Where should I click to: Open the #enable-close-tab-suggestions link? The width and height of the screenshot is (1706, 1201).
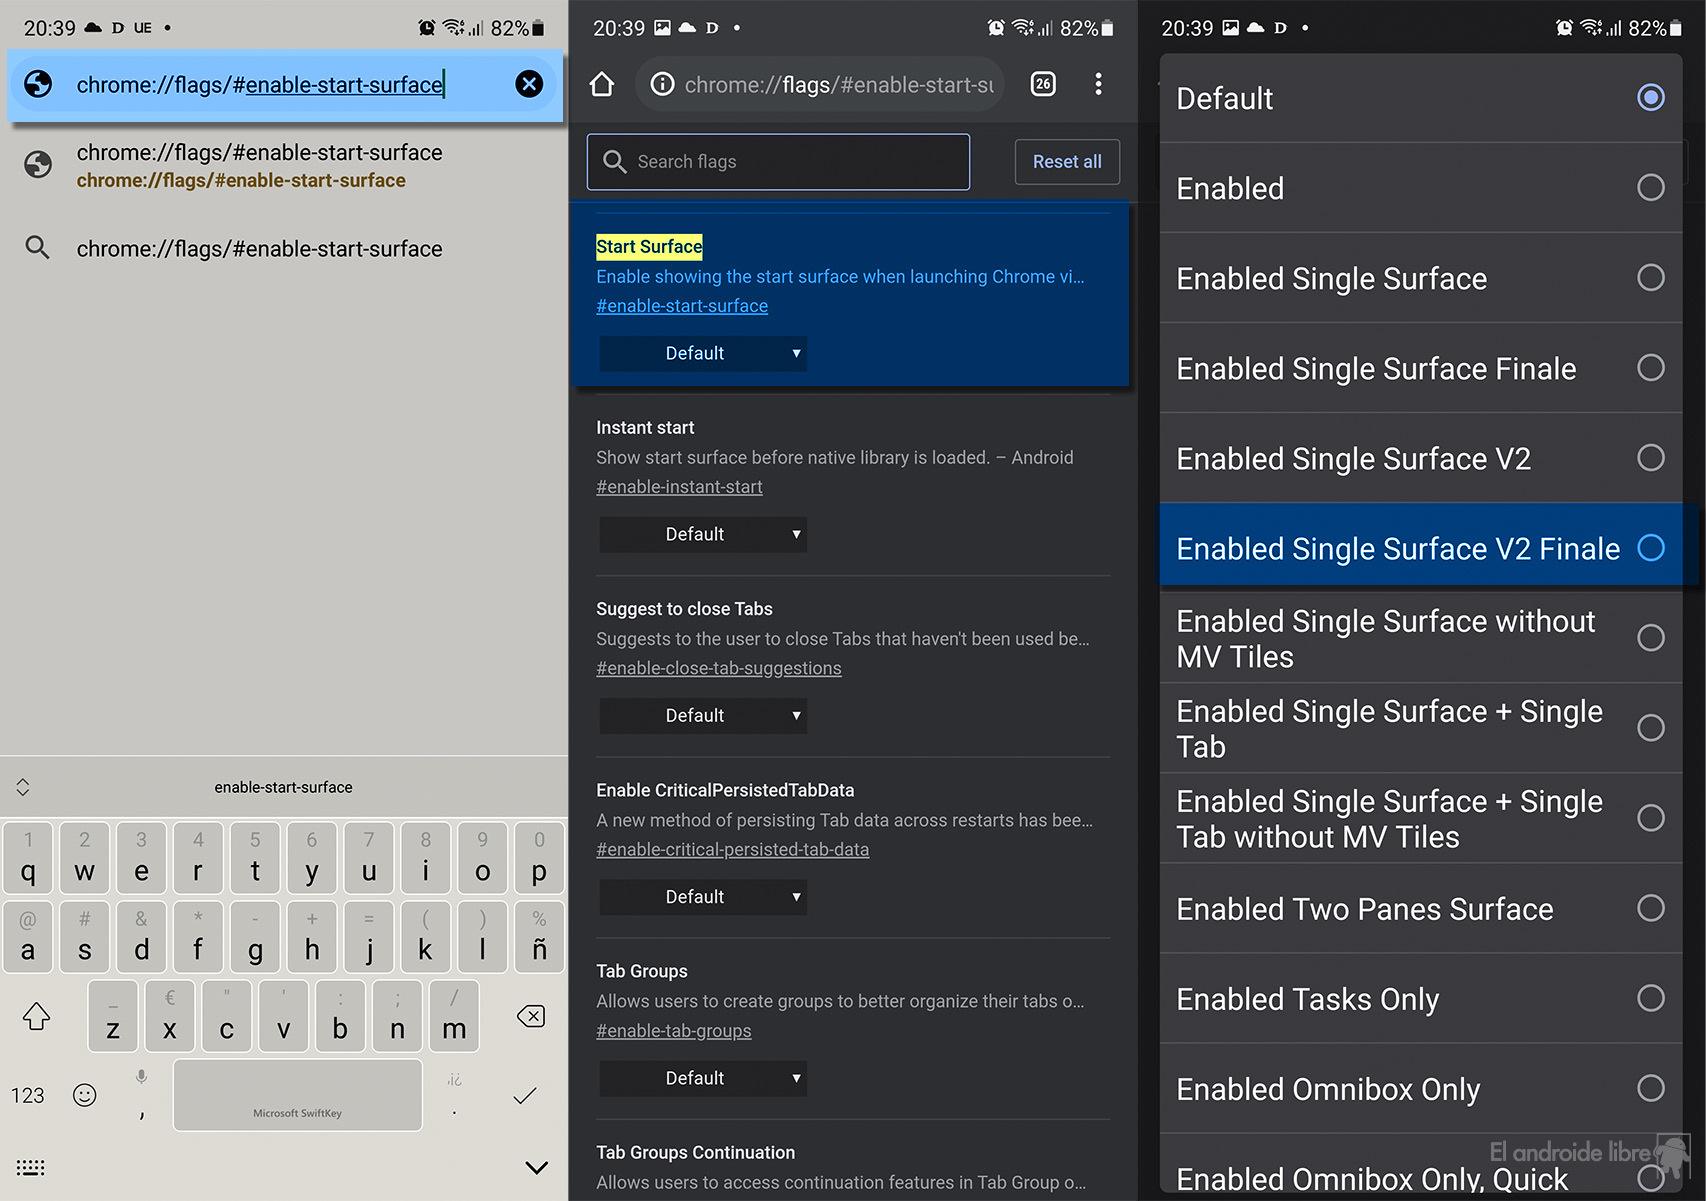click(x=718, y=668)
